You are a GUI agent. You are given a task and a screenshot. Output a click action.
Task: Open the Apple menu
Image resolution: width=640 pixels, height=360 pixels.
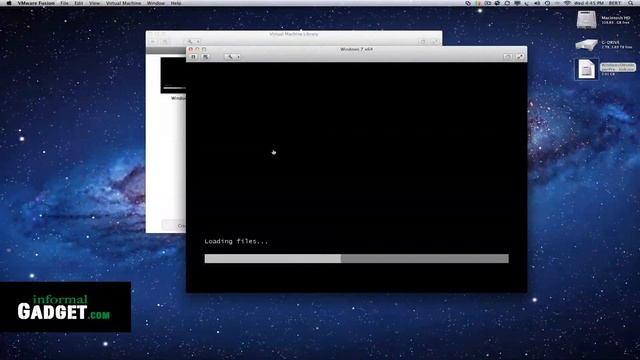coord(9,3)
